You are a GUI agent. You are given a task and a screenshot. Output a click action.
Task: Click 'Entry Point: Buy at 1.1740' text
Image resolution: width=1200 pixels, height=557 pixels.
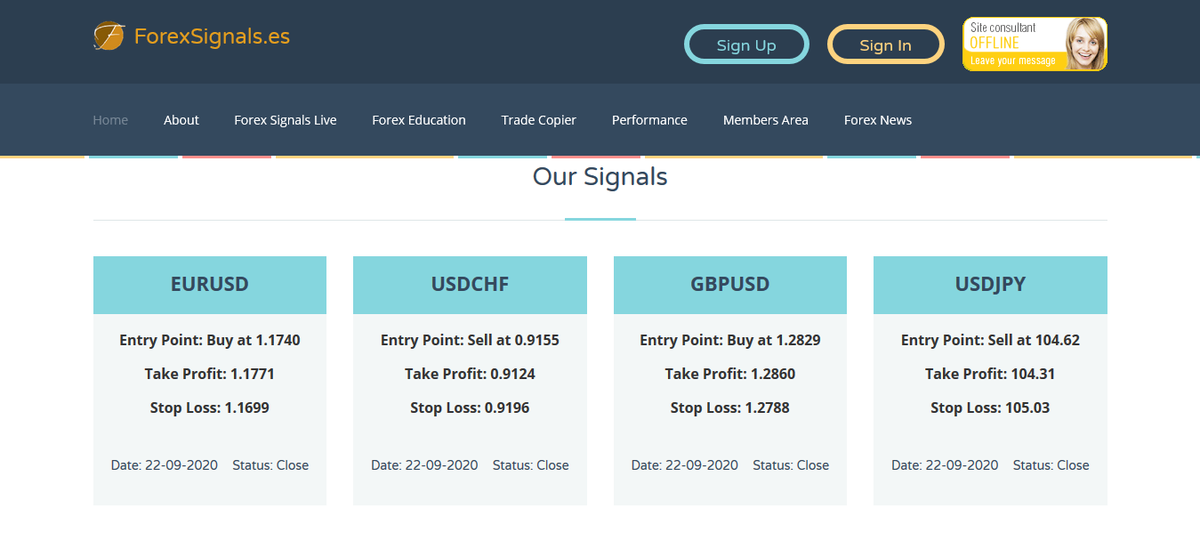pos(210,340)
